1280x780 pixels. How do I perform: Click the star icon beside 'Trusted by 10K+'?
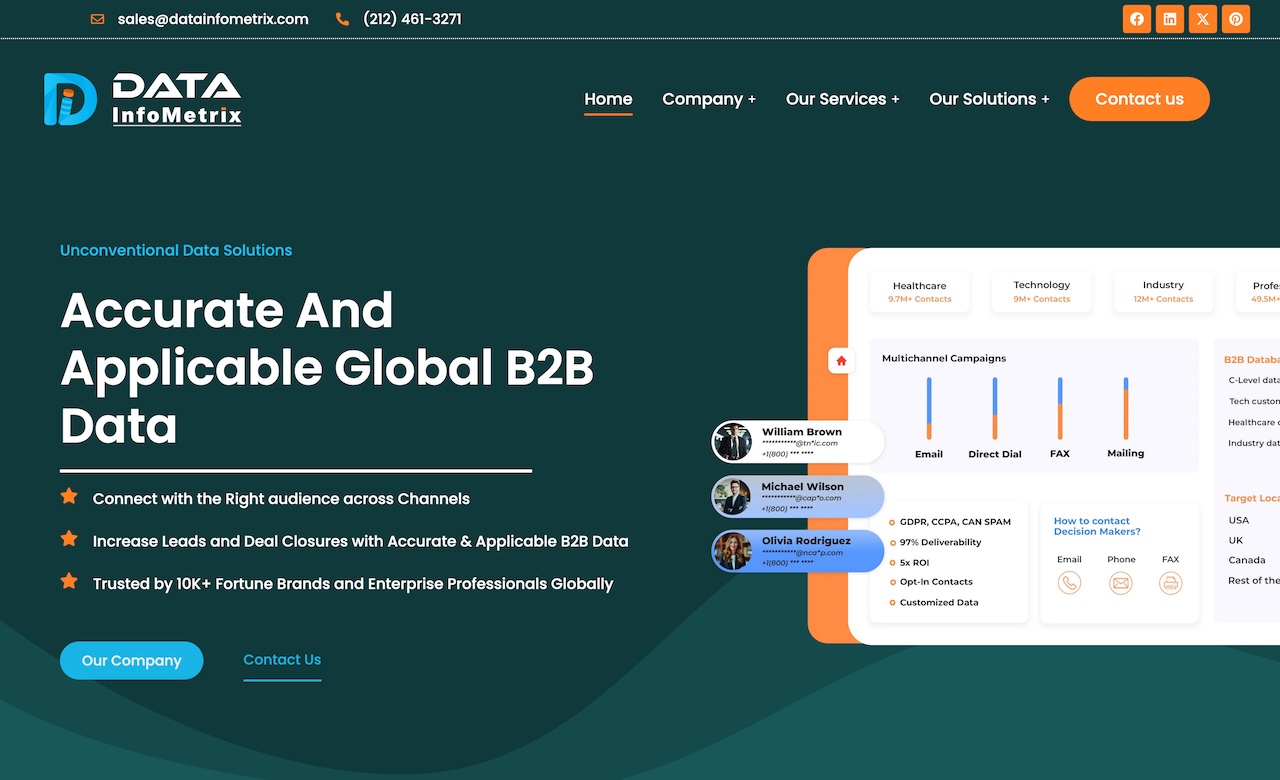[69, 581]
